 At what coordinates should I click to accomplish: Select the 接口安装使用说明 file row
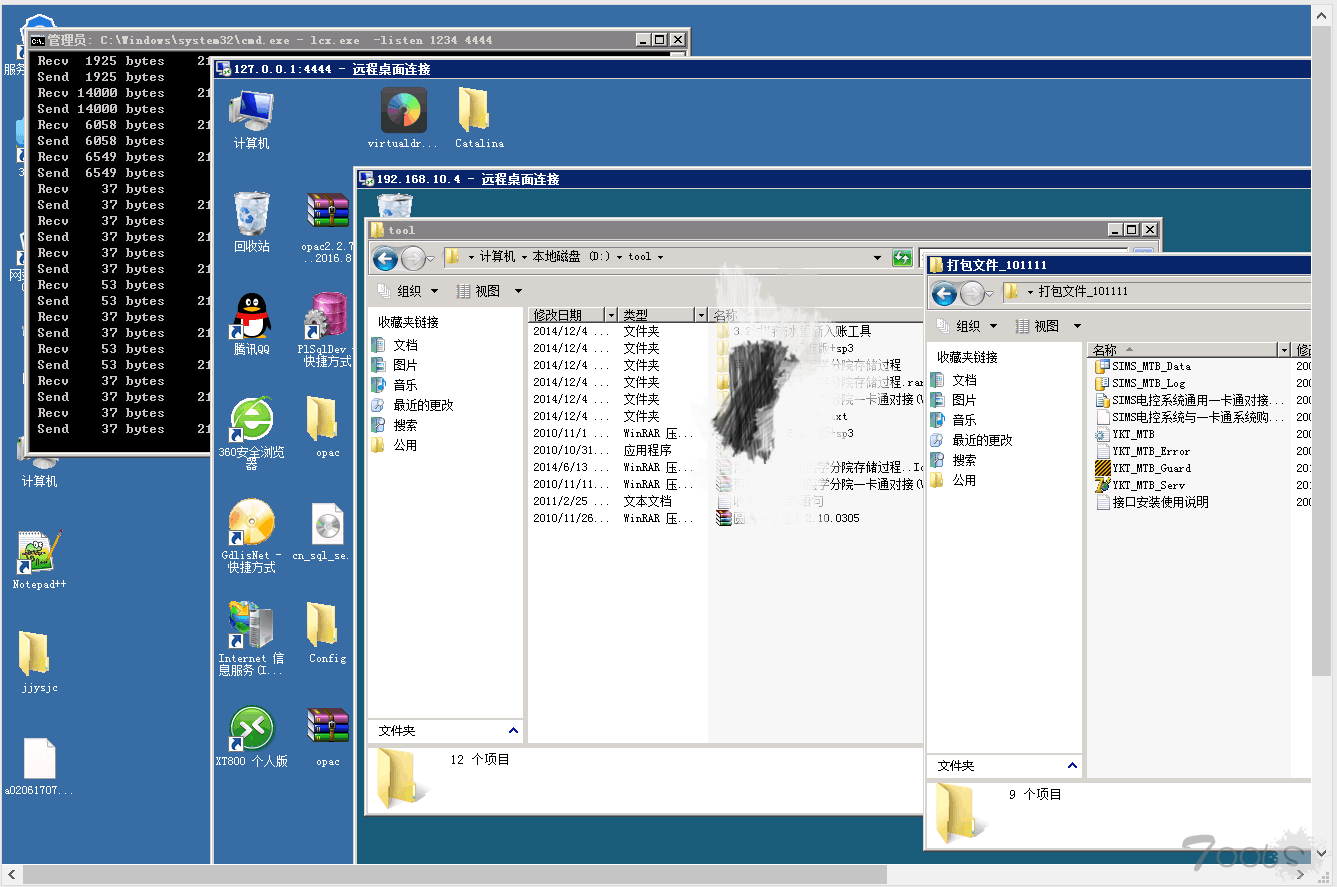click(x=1153, y=502)
